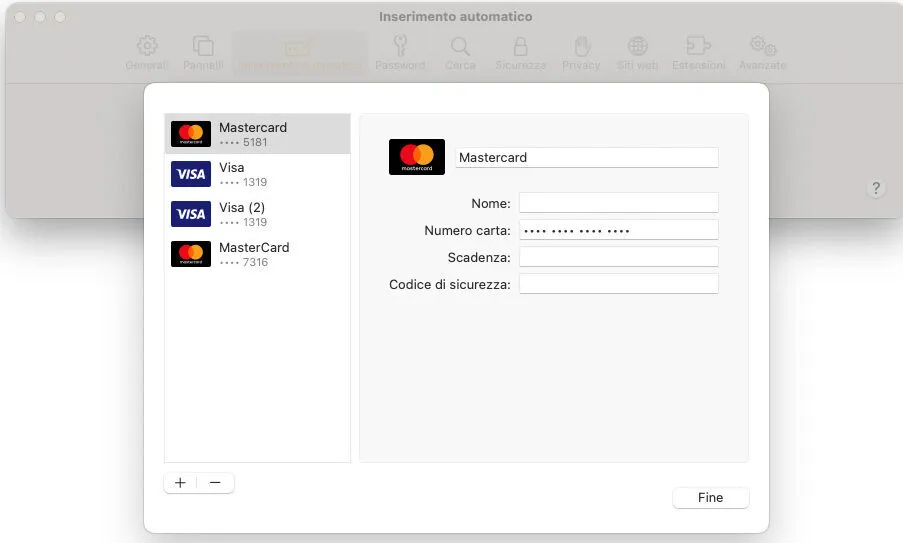This screenshot has height=543, width=903.
Task: Select the Visa (2) card entry
Action: click(x=257, y=214)
